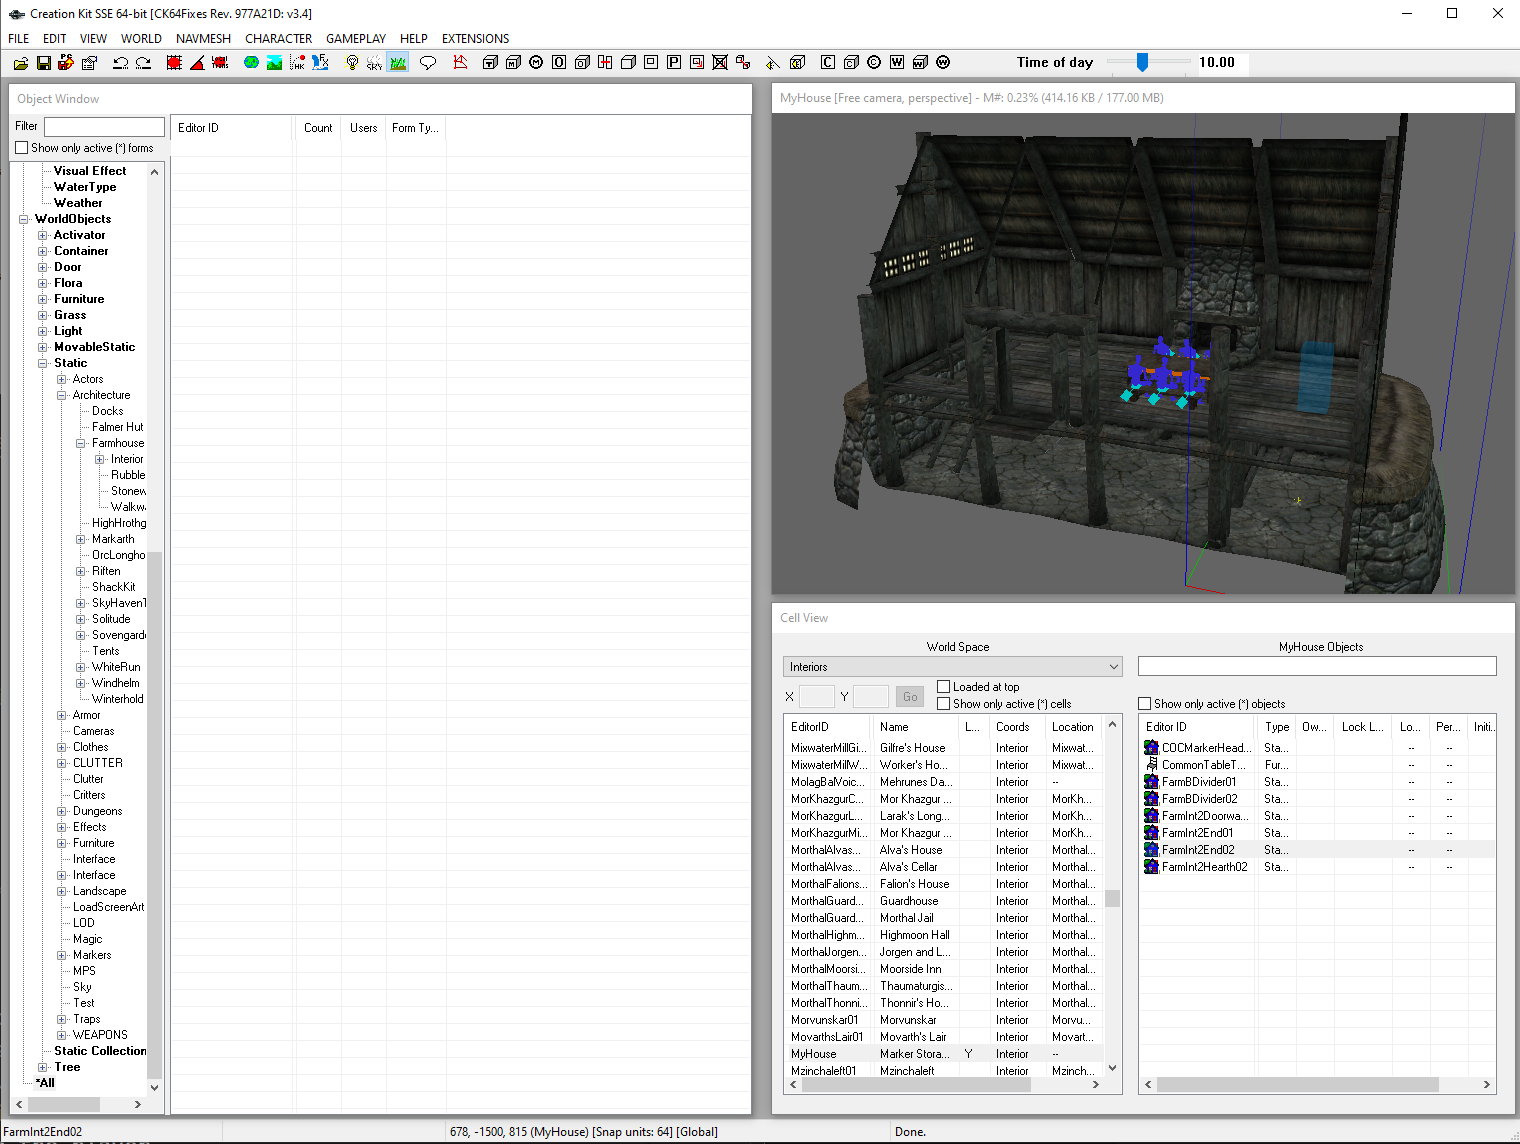The width and height of the screenshot is (1520, 1144).
Task: Click the Save plugin floppy disk icon
Action: pyautogui.click(x=43, y=62)
